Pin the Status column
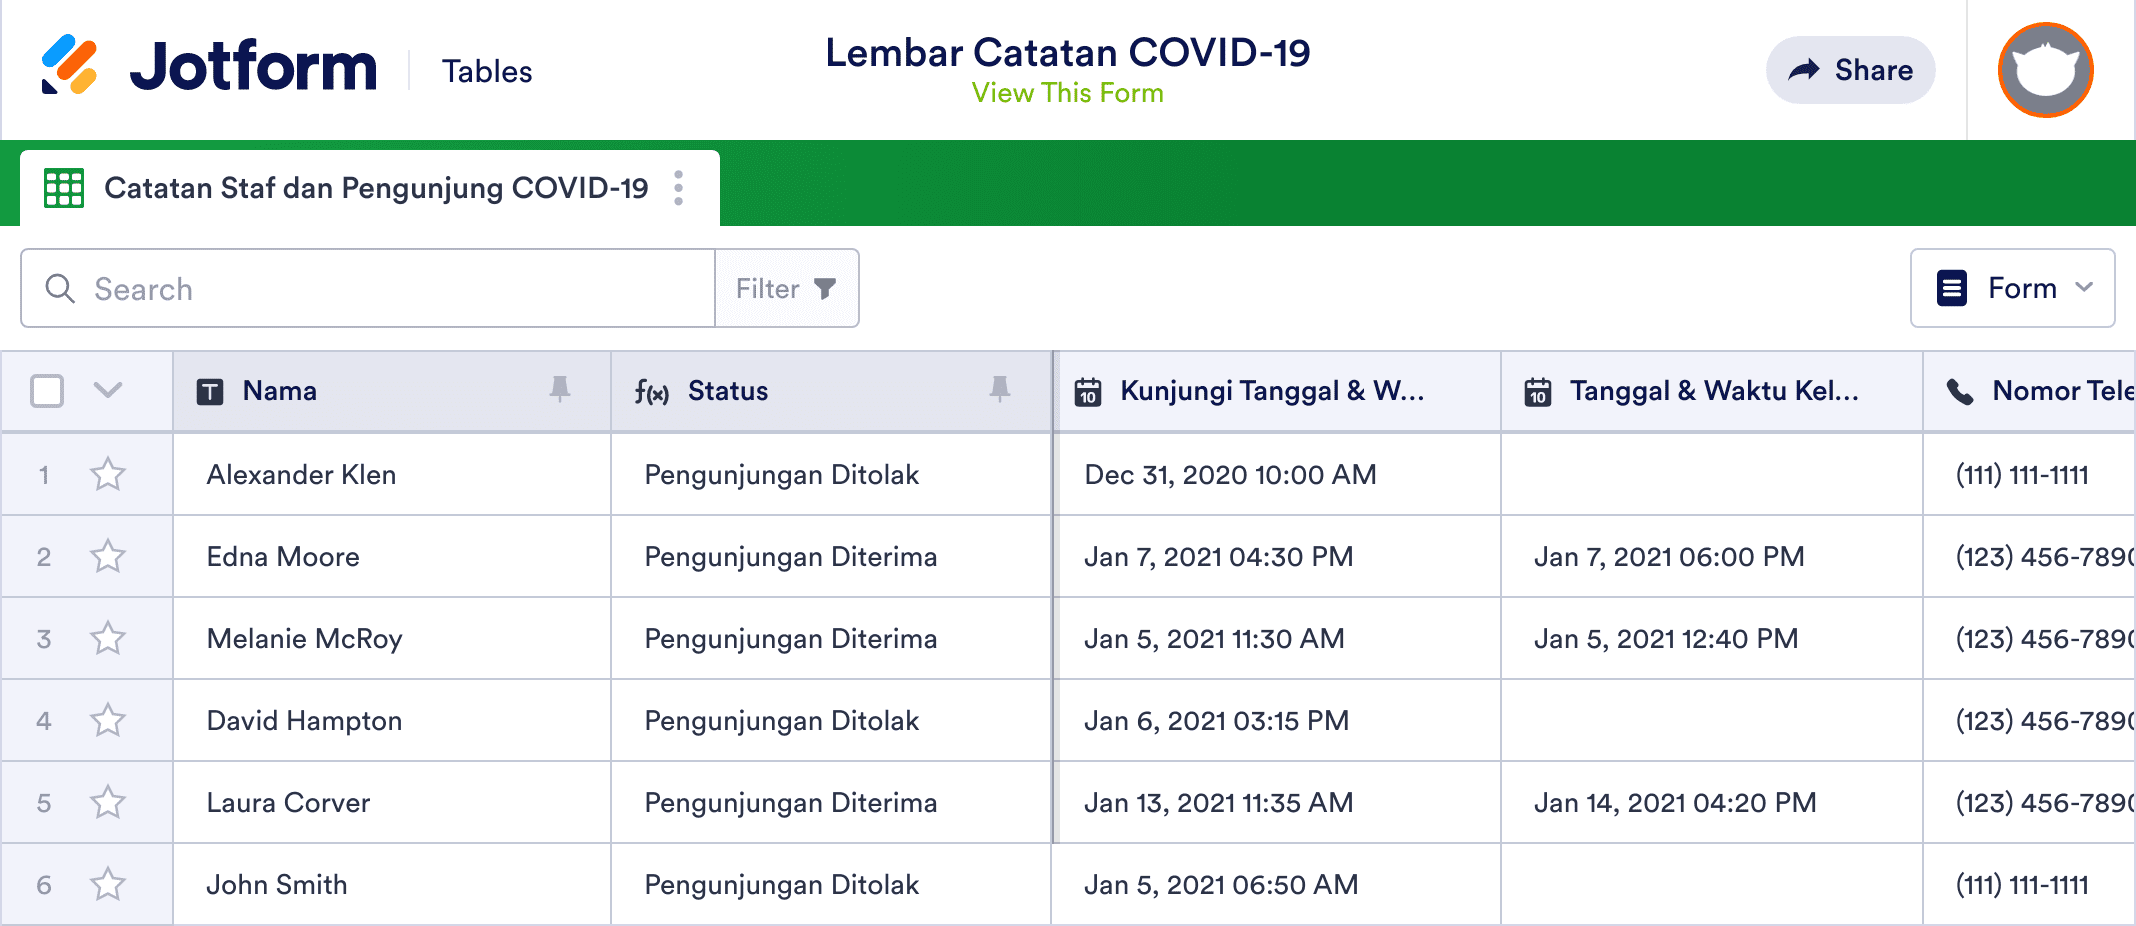The width and height of the screenshot is (2136, 926). pos(1001,391)
